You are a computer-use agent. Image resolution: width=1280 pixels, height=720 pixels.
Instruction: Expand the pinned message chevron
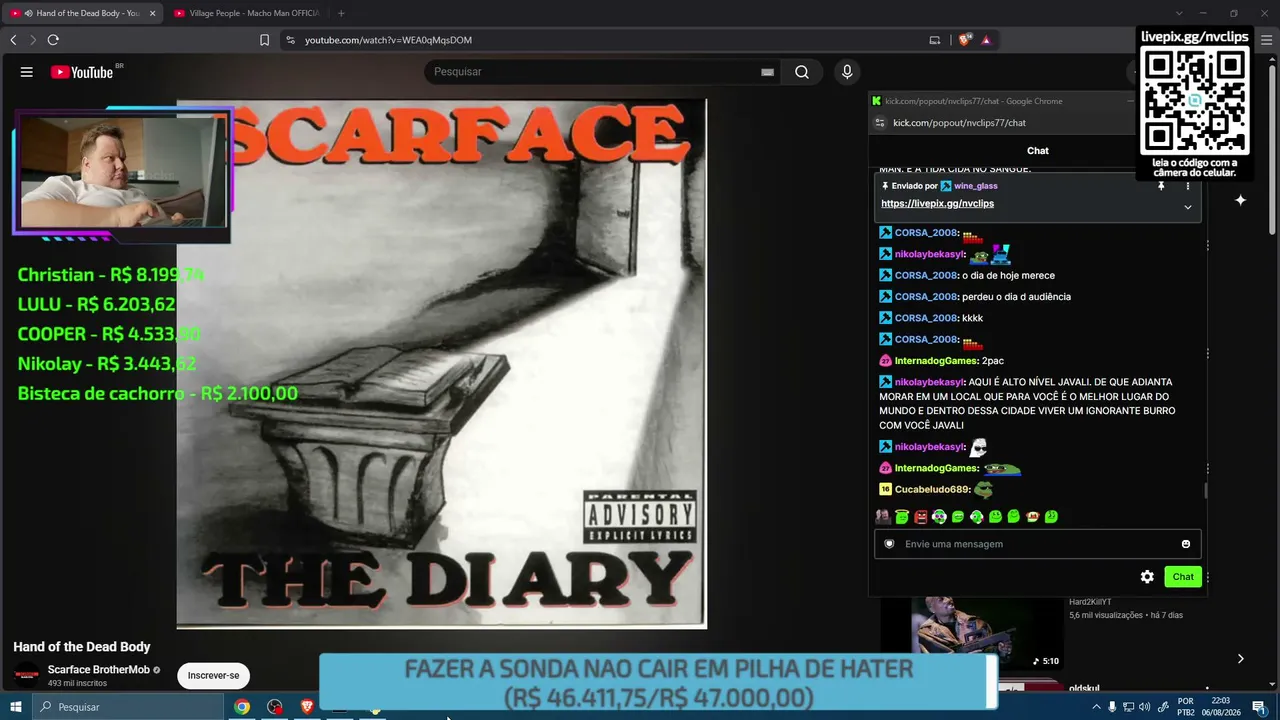pyautogui.click(x=1188, y=207)
